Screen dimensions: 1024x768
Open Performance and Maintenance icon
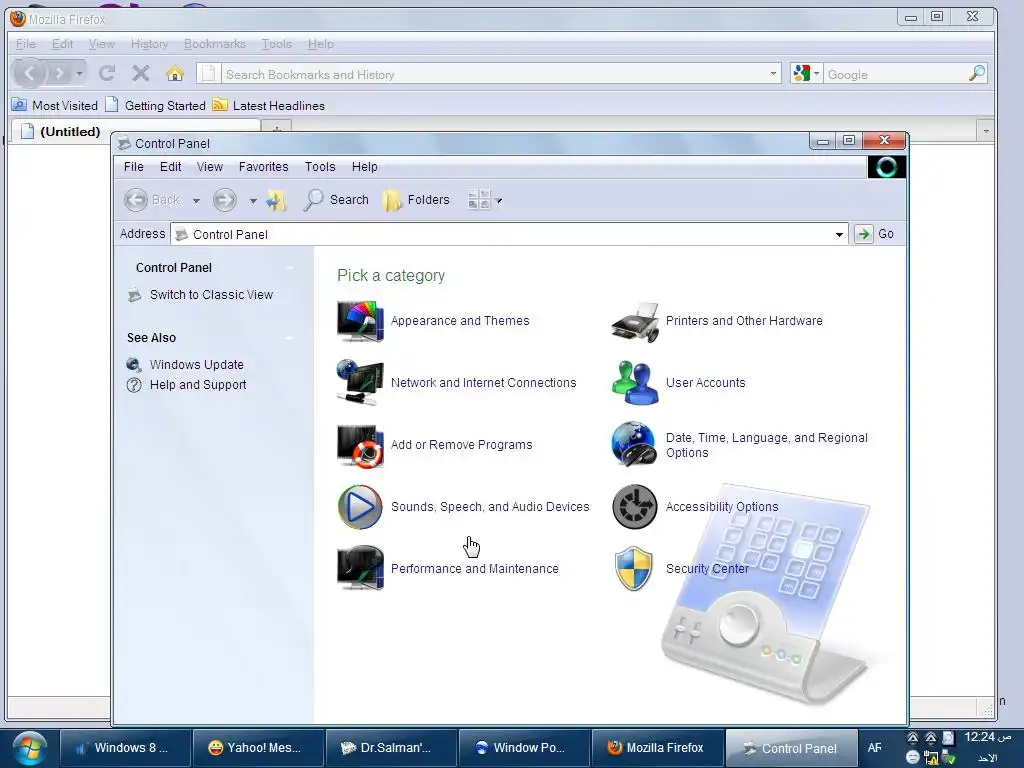click(x=360, y=568)
